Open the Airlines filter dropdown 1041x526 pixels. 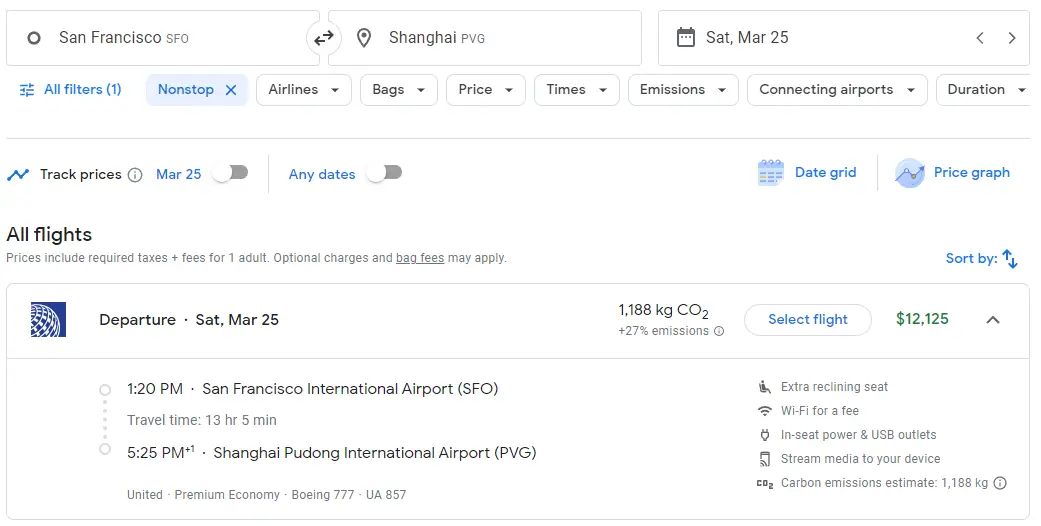pos(304,90)
